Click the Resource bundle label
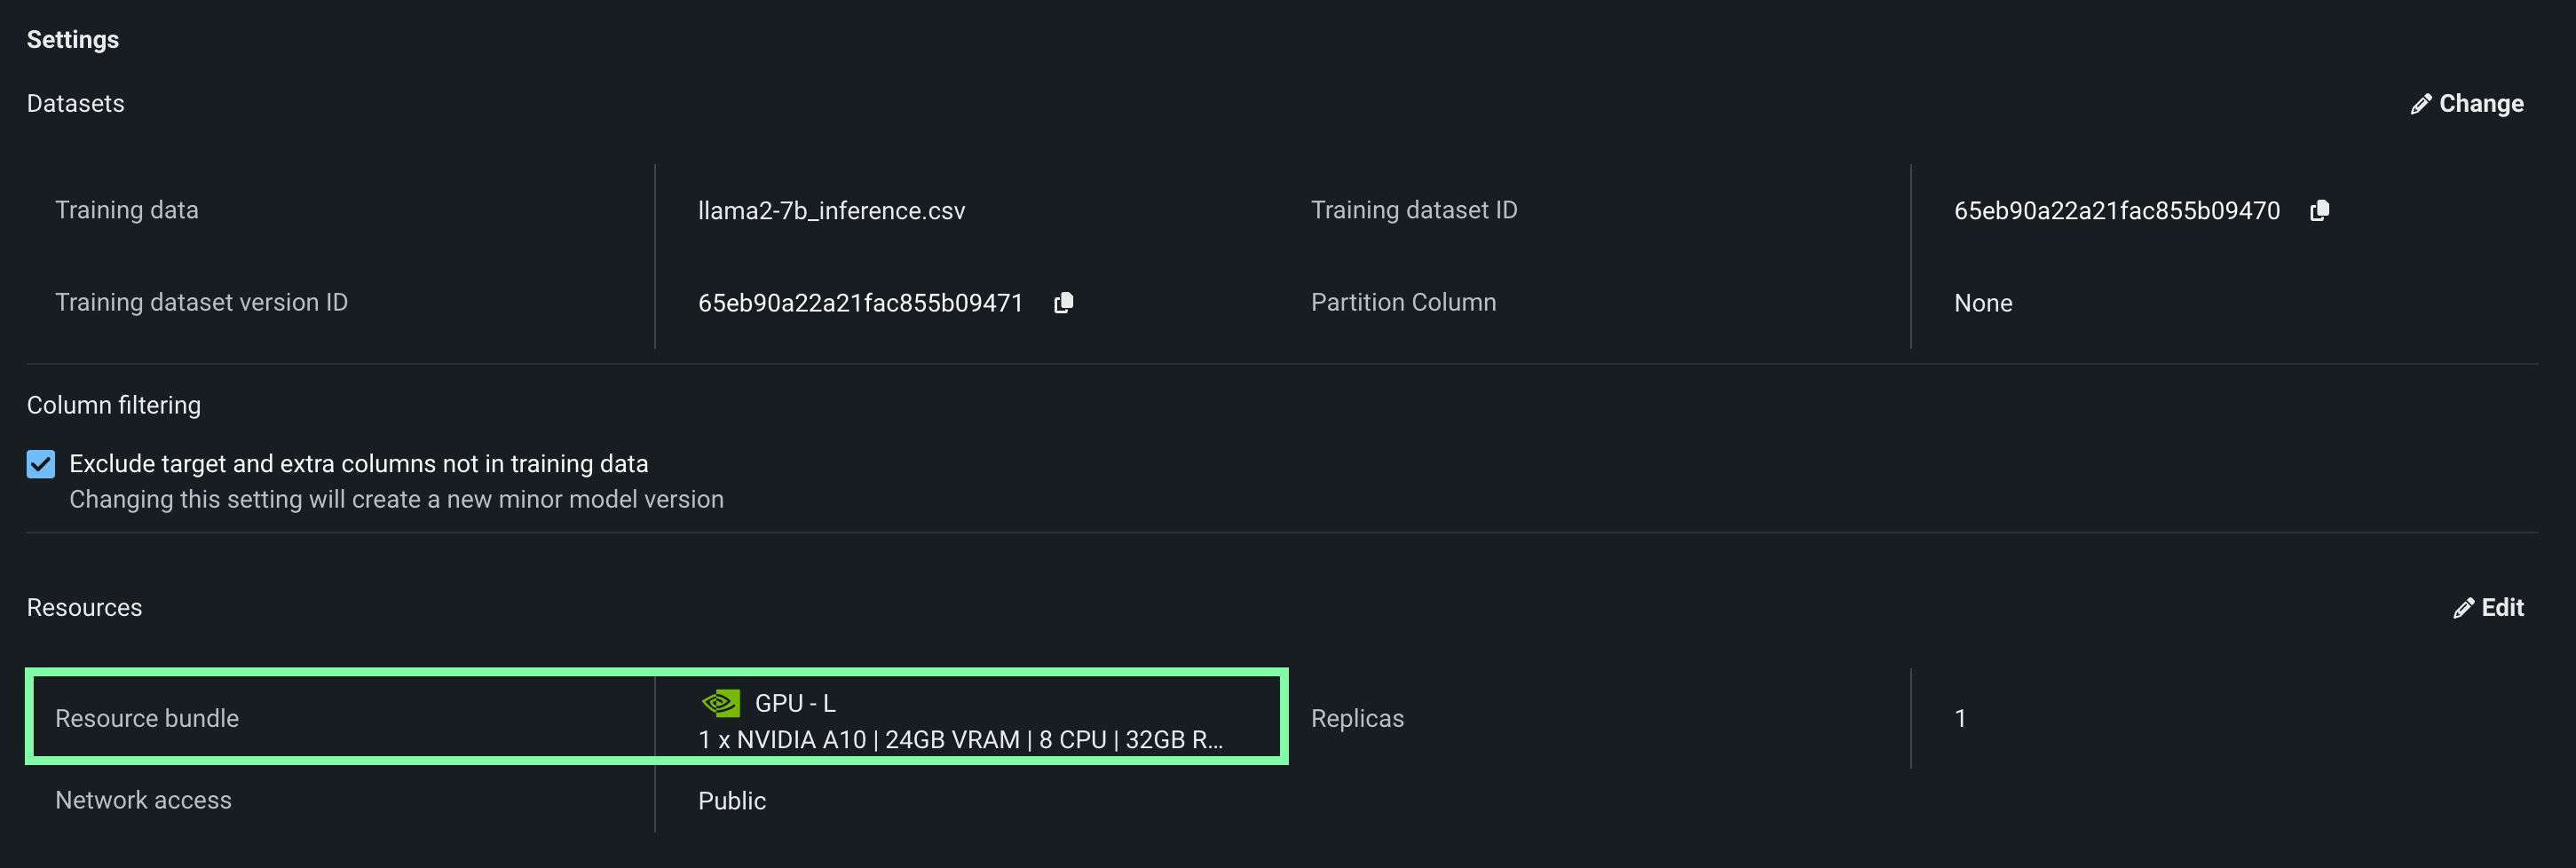Viewport: 2576px width, 868px height. [147, 718]
